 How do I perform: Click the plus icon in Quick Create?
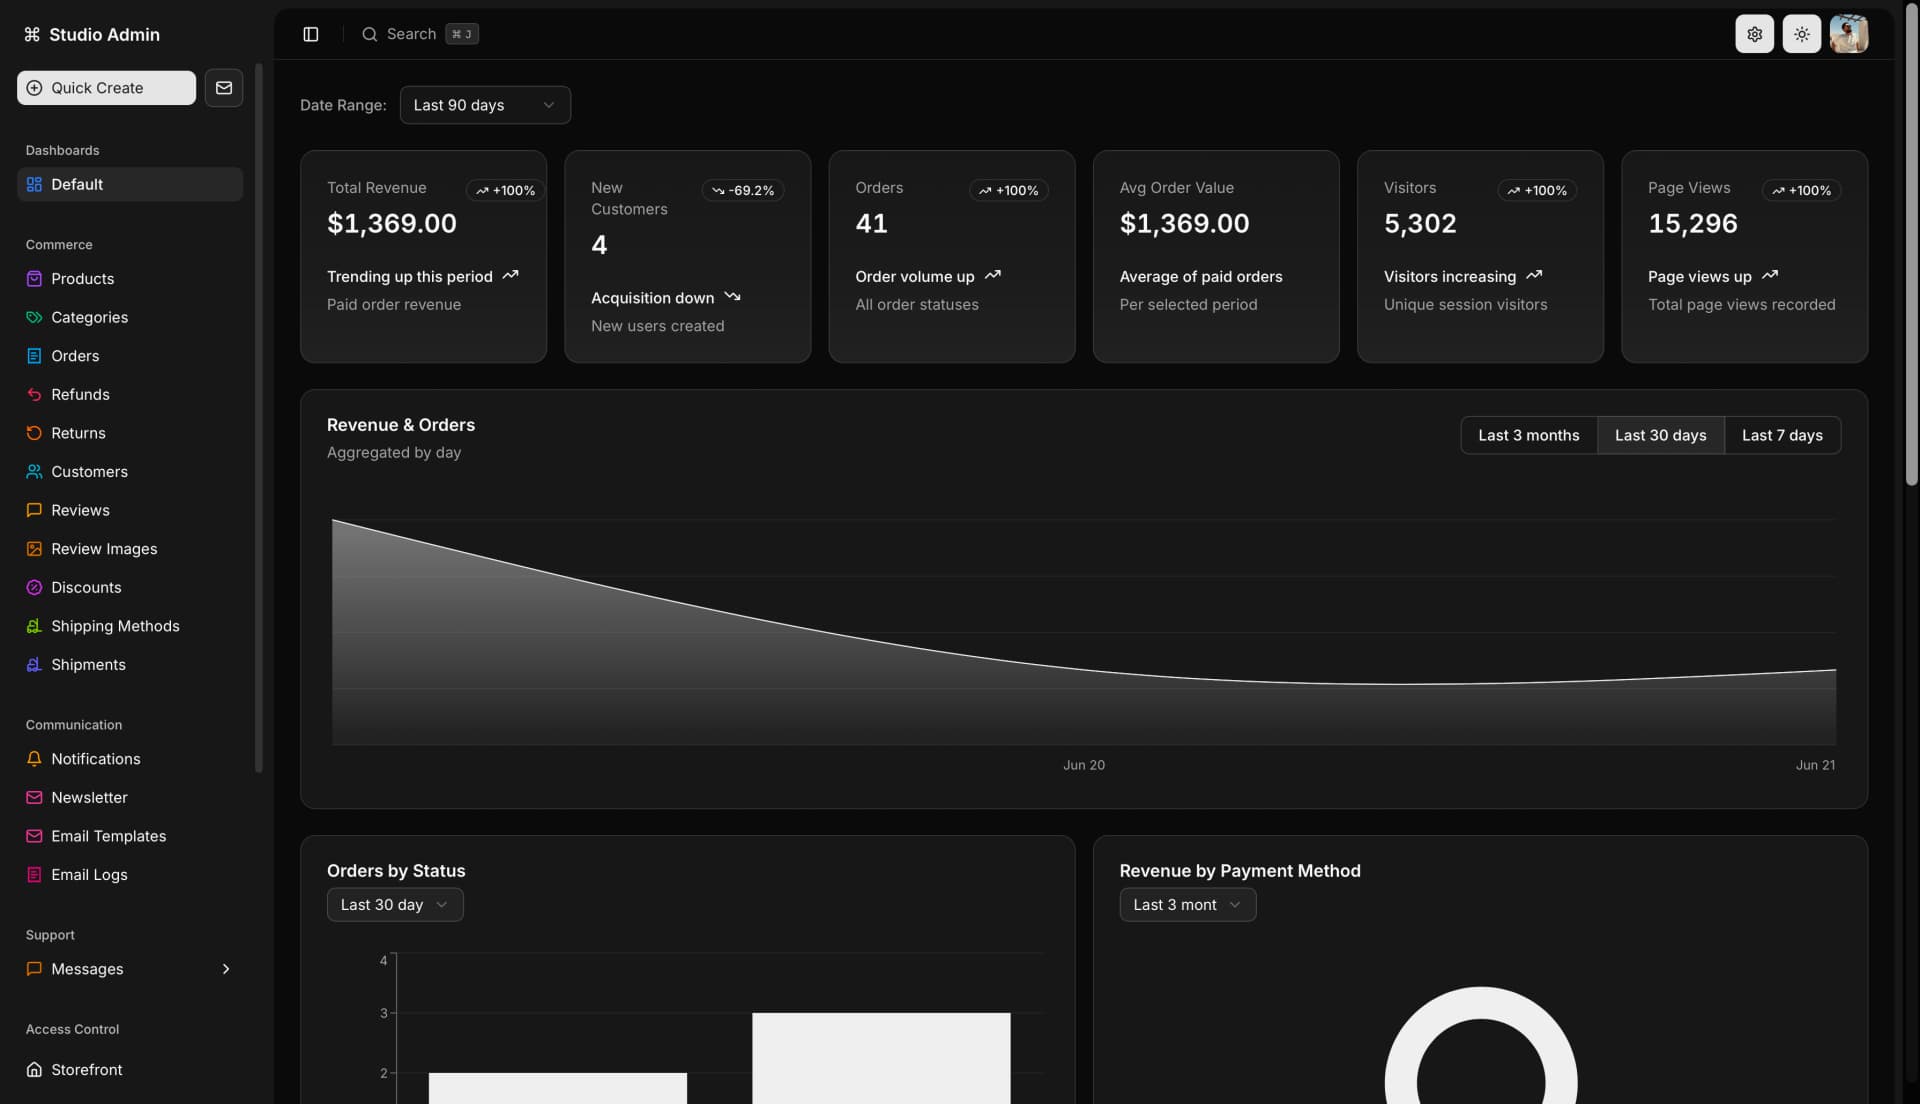point(34,88)
